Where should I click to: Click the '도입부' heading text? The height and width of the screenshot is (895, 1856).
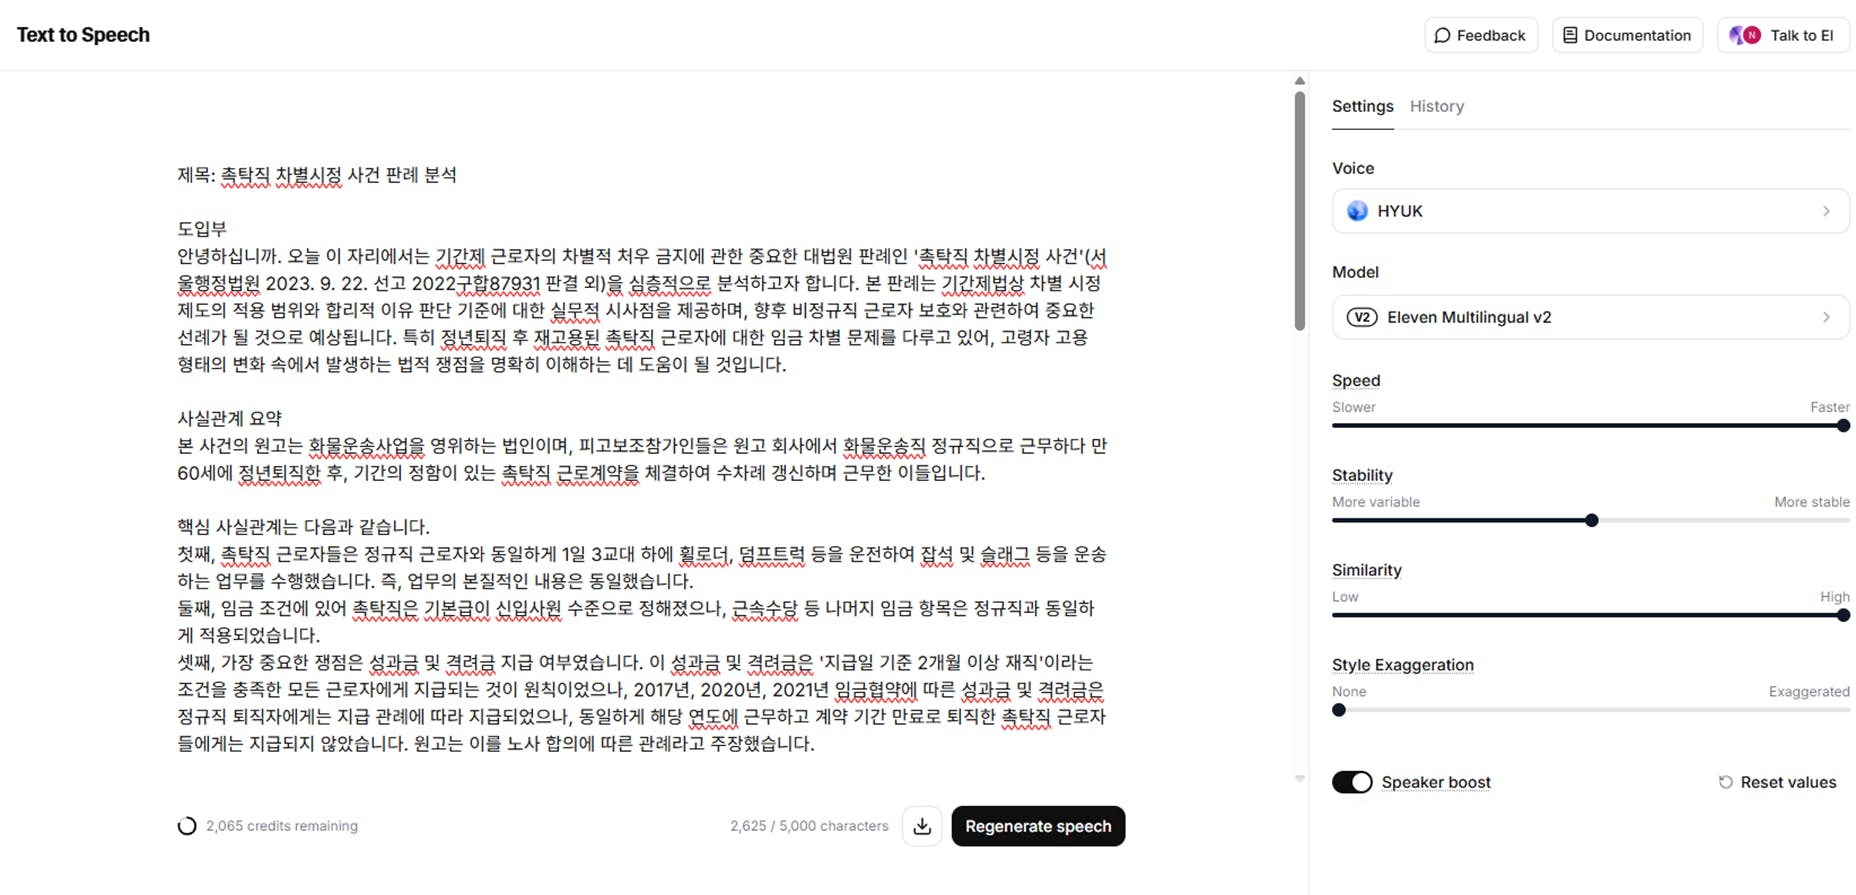click(x=202, y=229)
